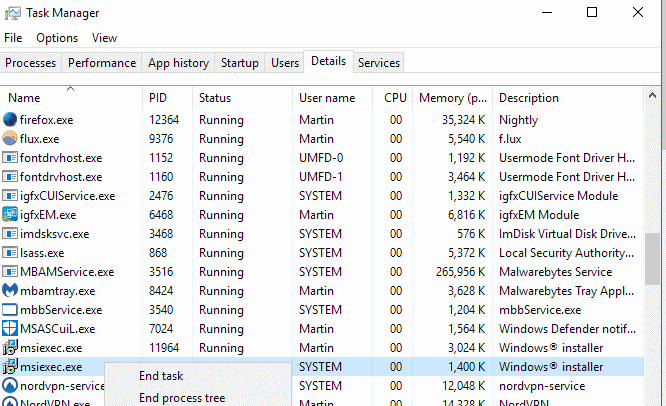
Task: Open the File menu
Action: (x=13, y=38)
